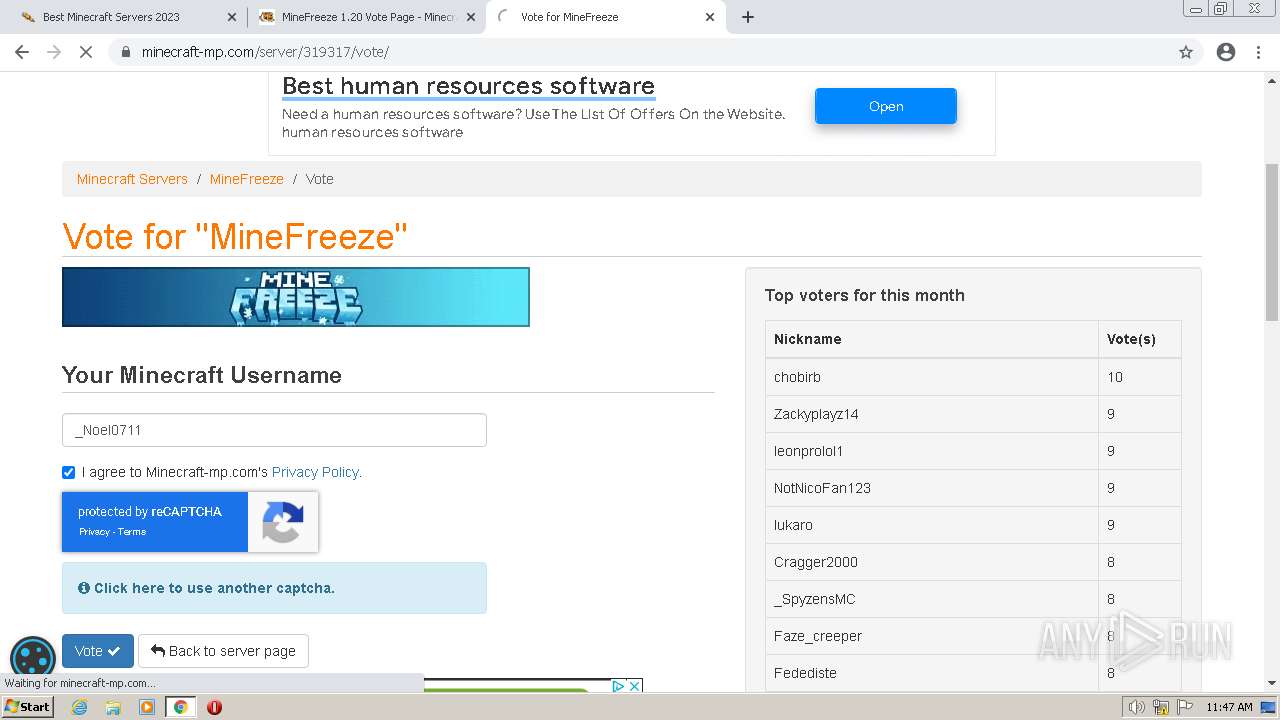The width and height of the screenshot is (1280, 720).
Task: Open reCAPTCHA Terms link
Action: tap(132, 532)
